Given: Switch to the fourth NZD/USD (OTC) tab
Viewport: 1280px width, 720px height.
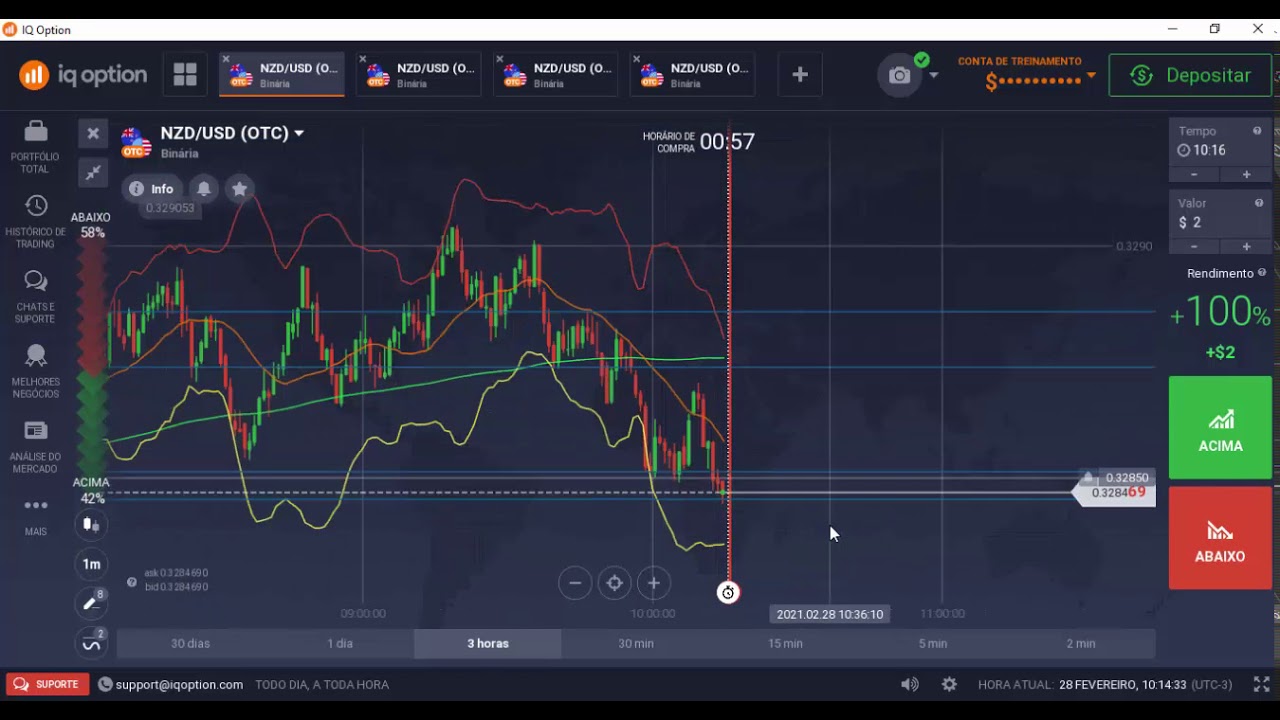Looking at the screenshot, I should (693, 75).
